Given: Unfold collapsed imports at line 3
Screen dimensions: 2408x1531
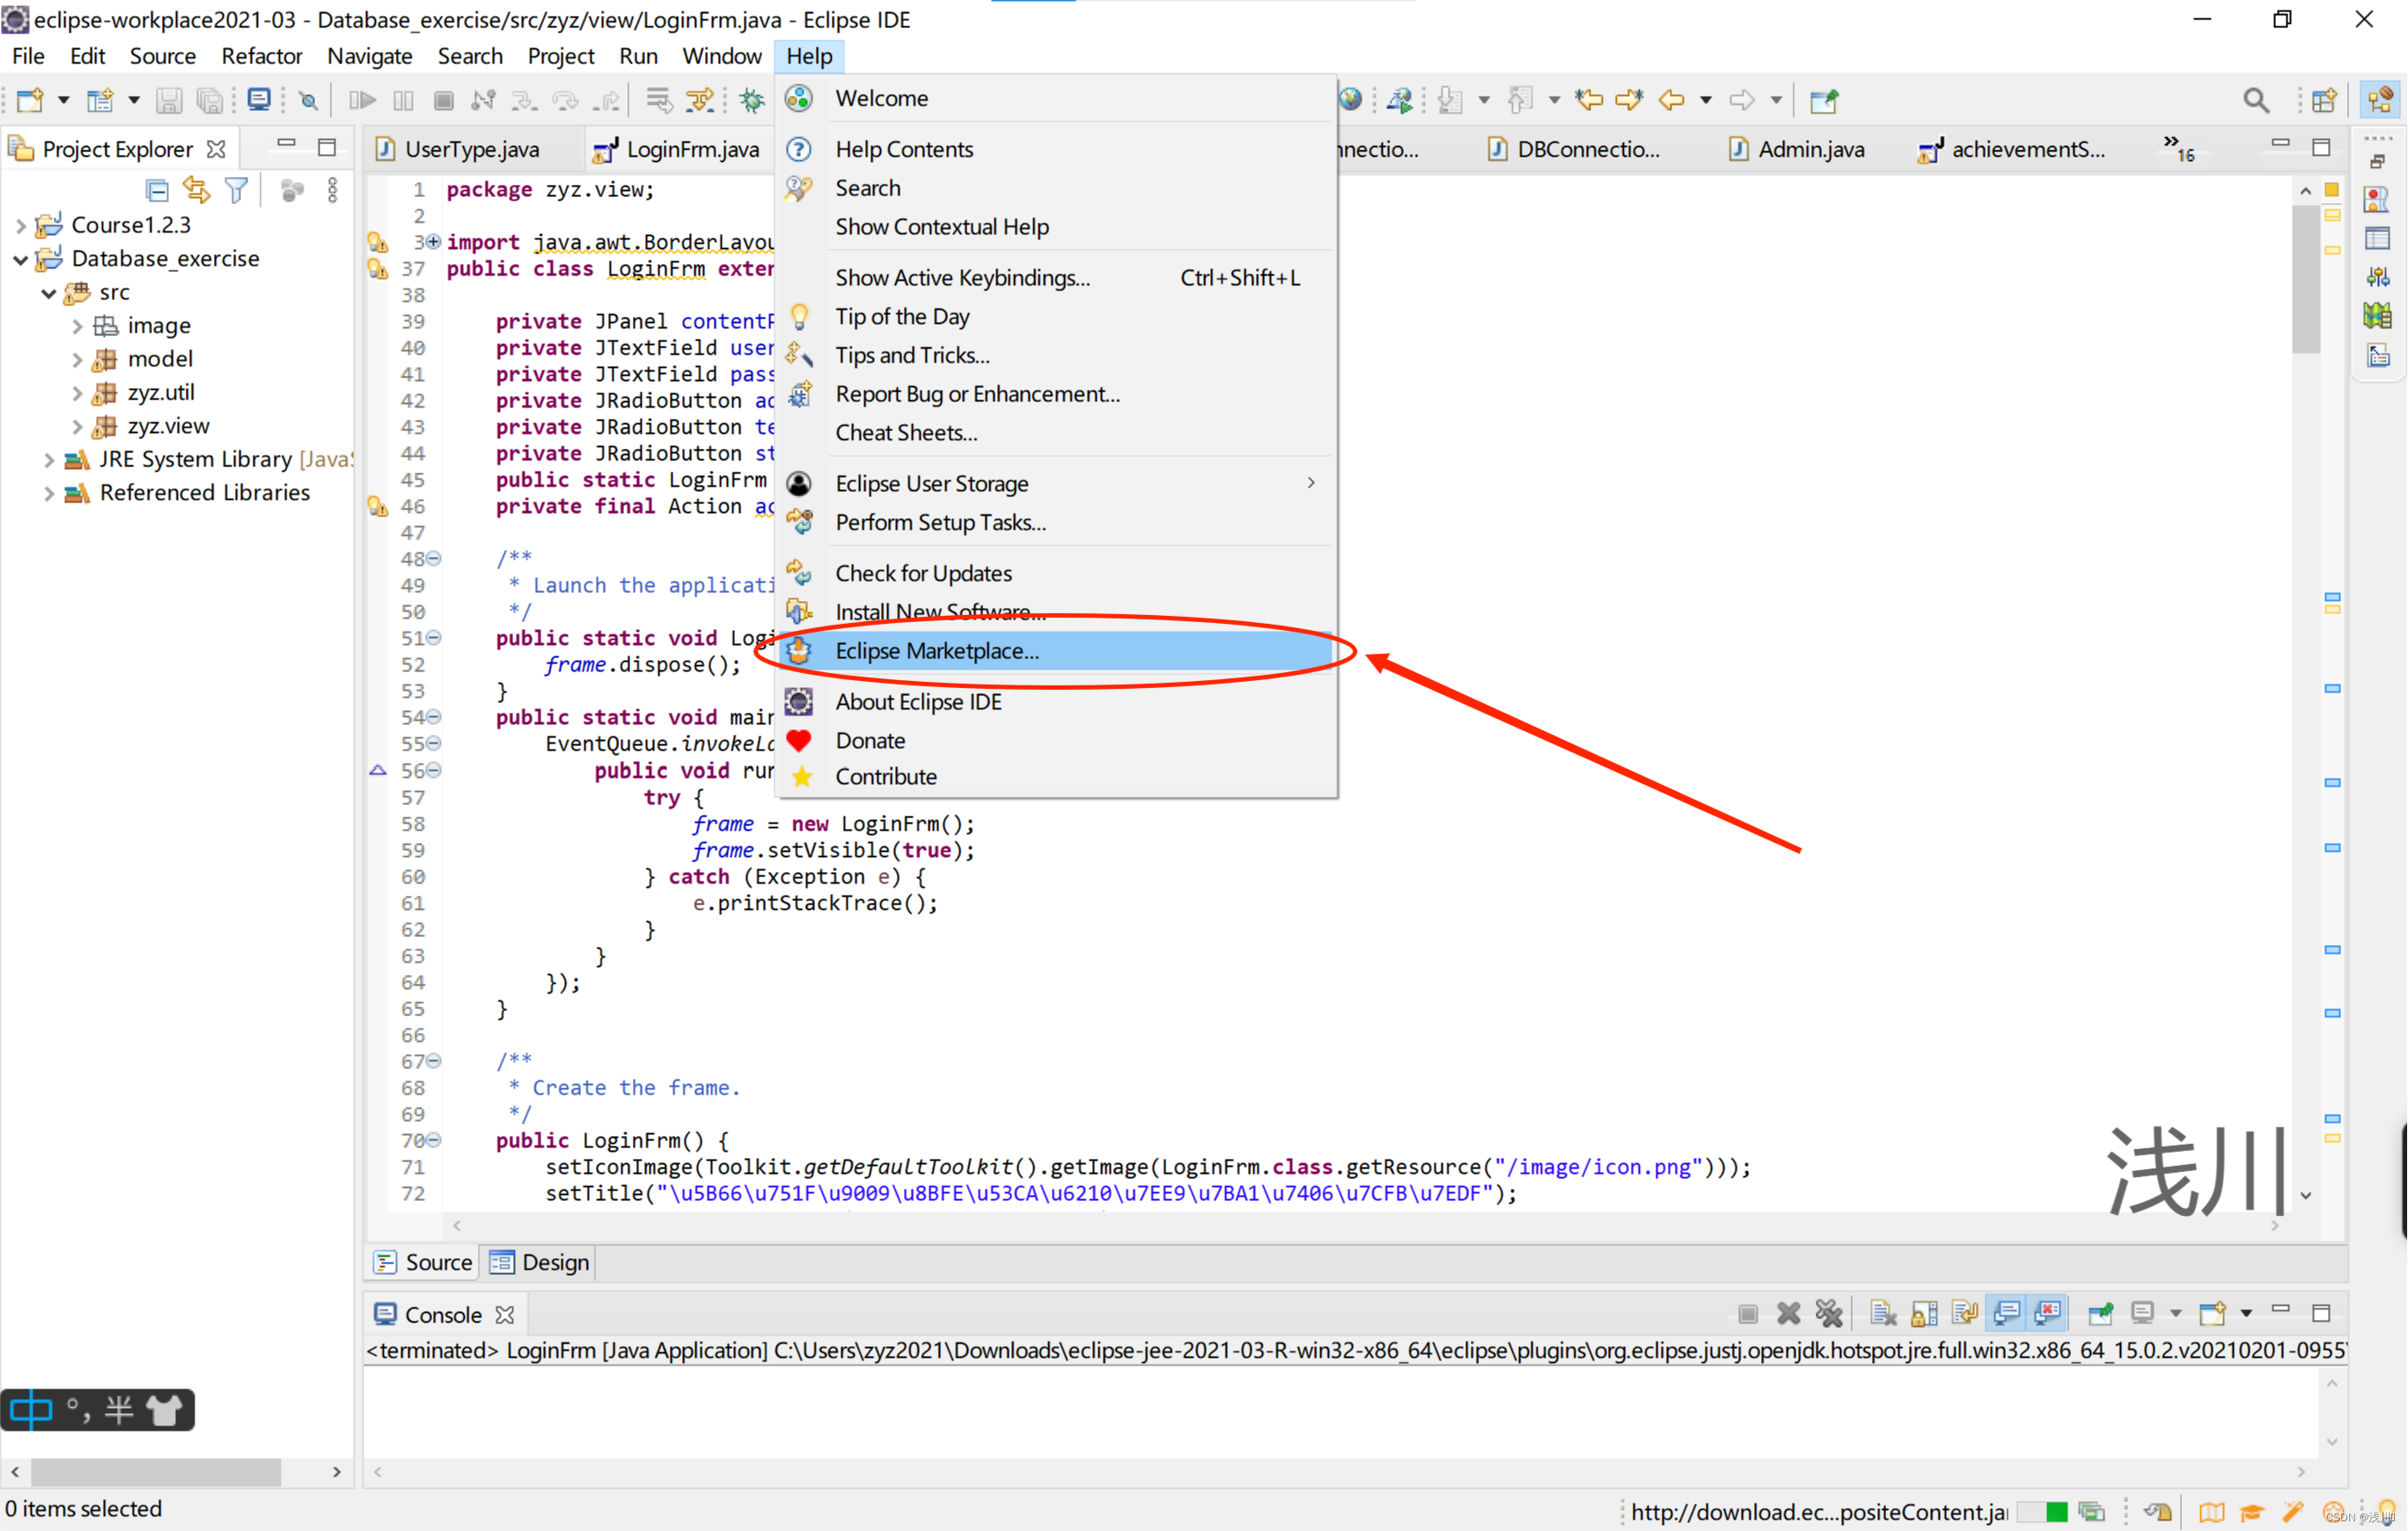Looking at the screenshot, I should [433, 242].
